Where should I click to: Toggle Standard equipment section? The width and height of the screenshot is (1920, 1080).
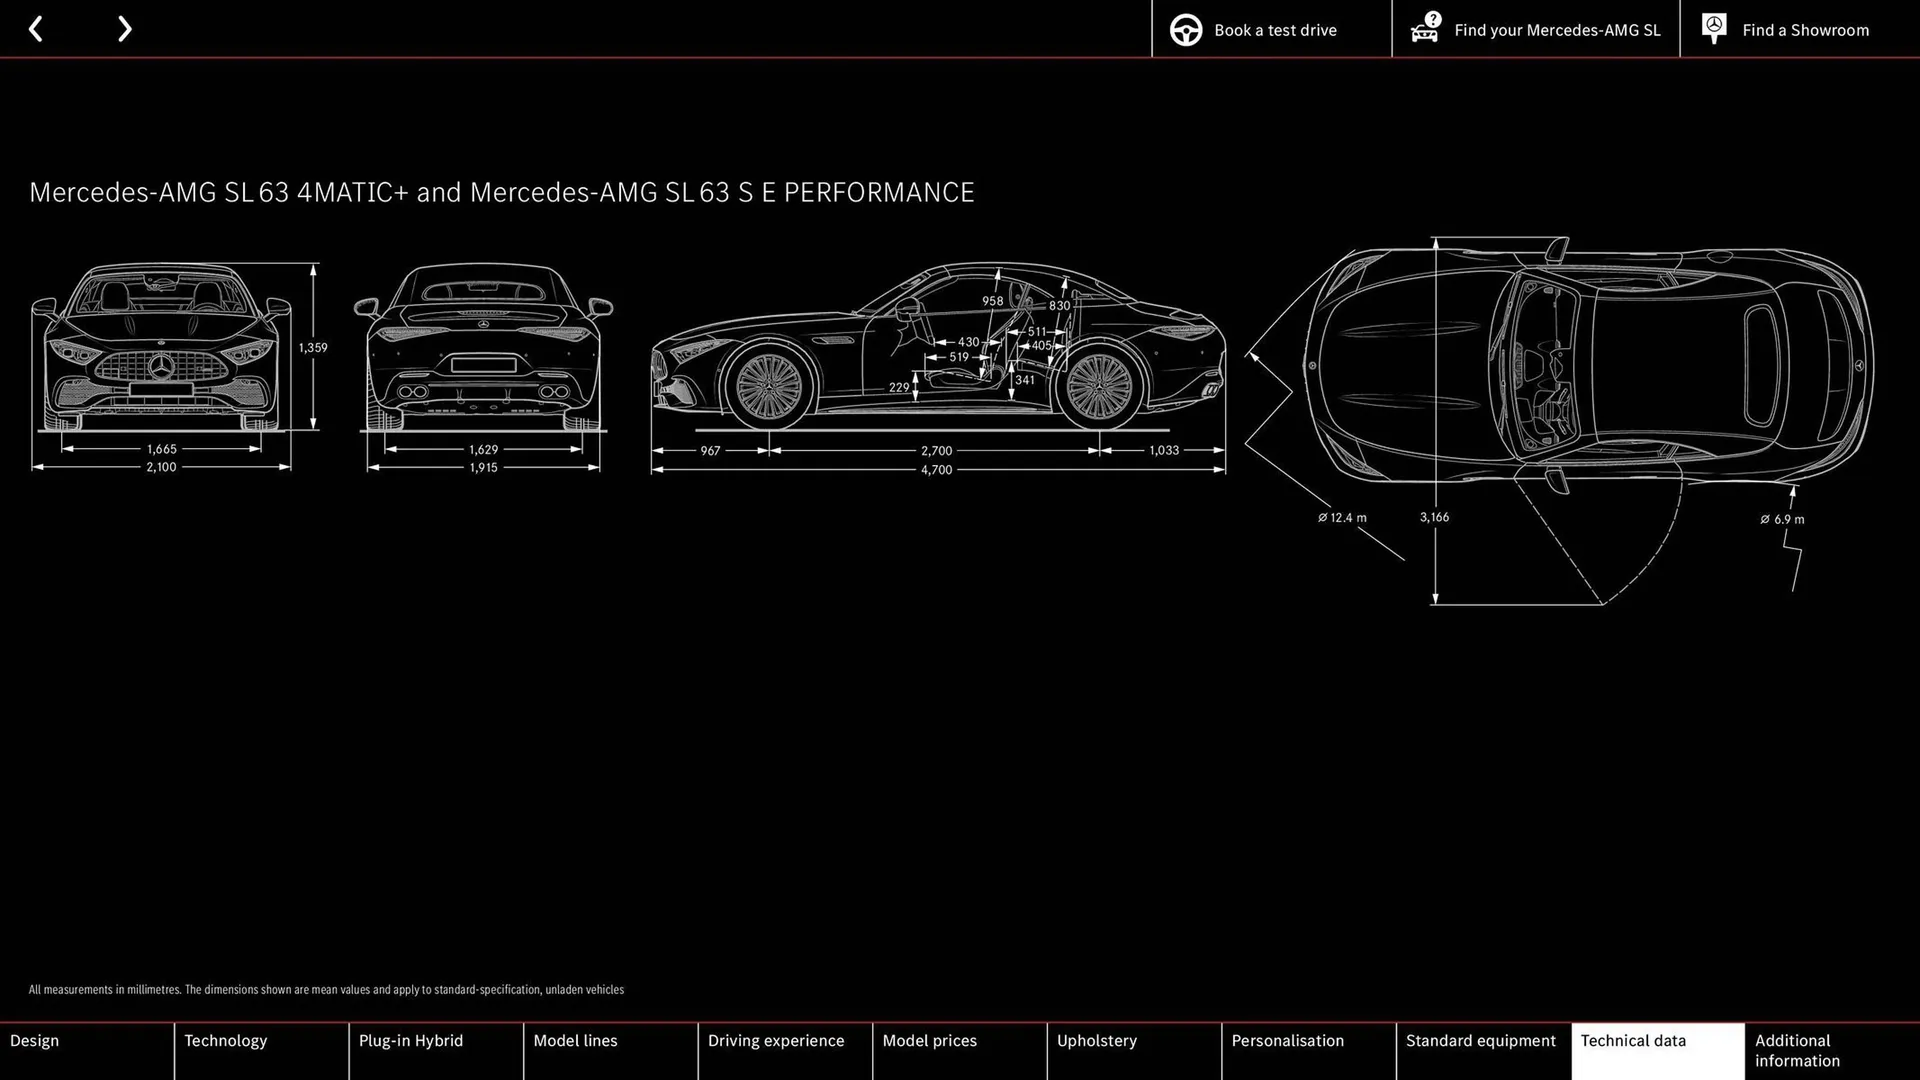[1482, 1048]
